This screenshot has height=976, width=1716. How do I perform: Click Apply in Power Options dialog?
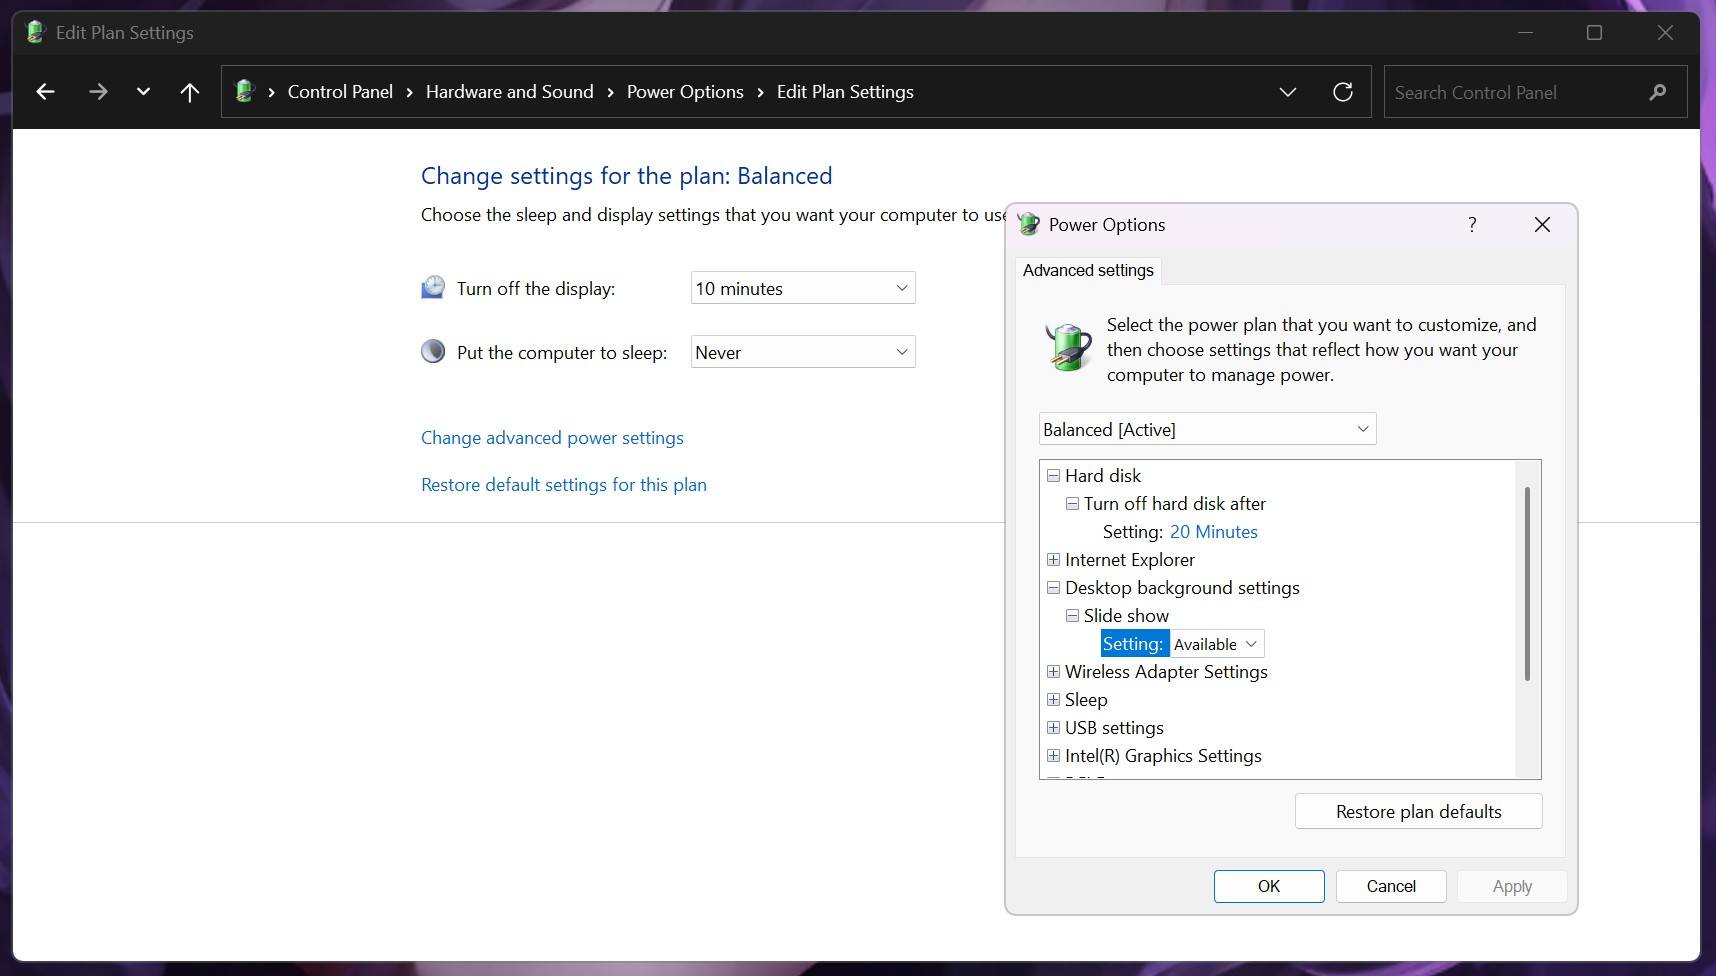click(x=1512, y=886)
